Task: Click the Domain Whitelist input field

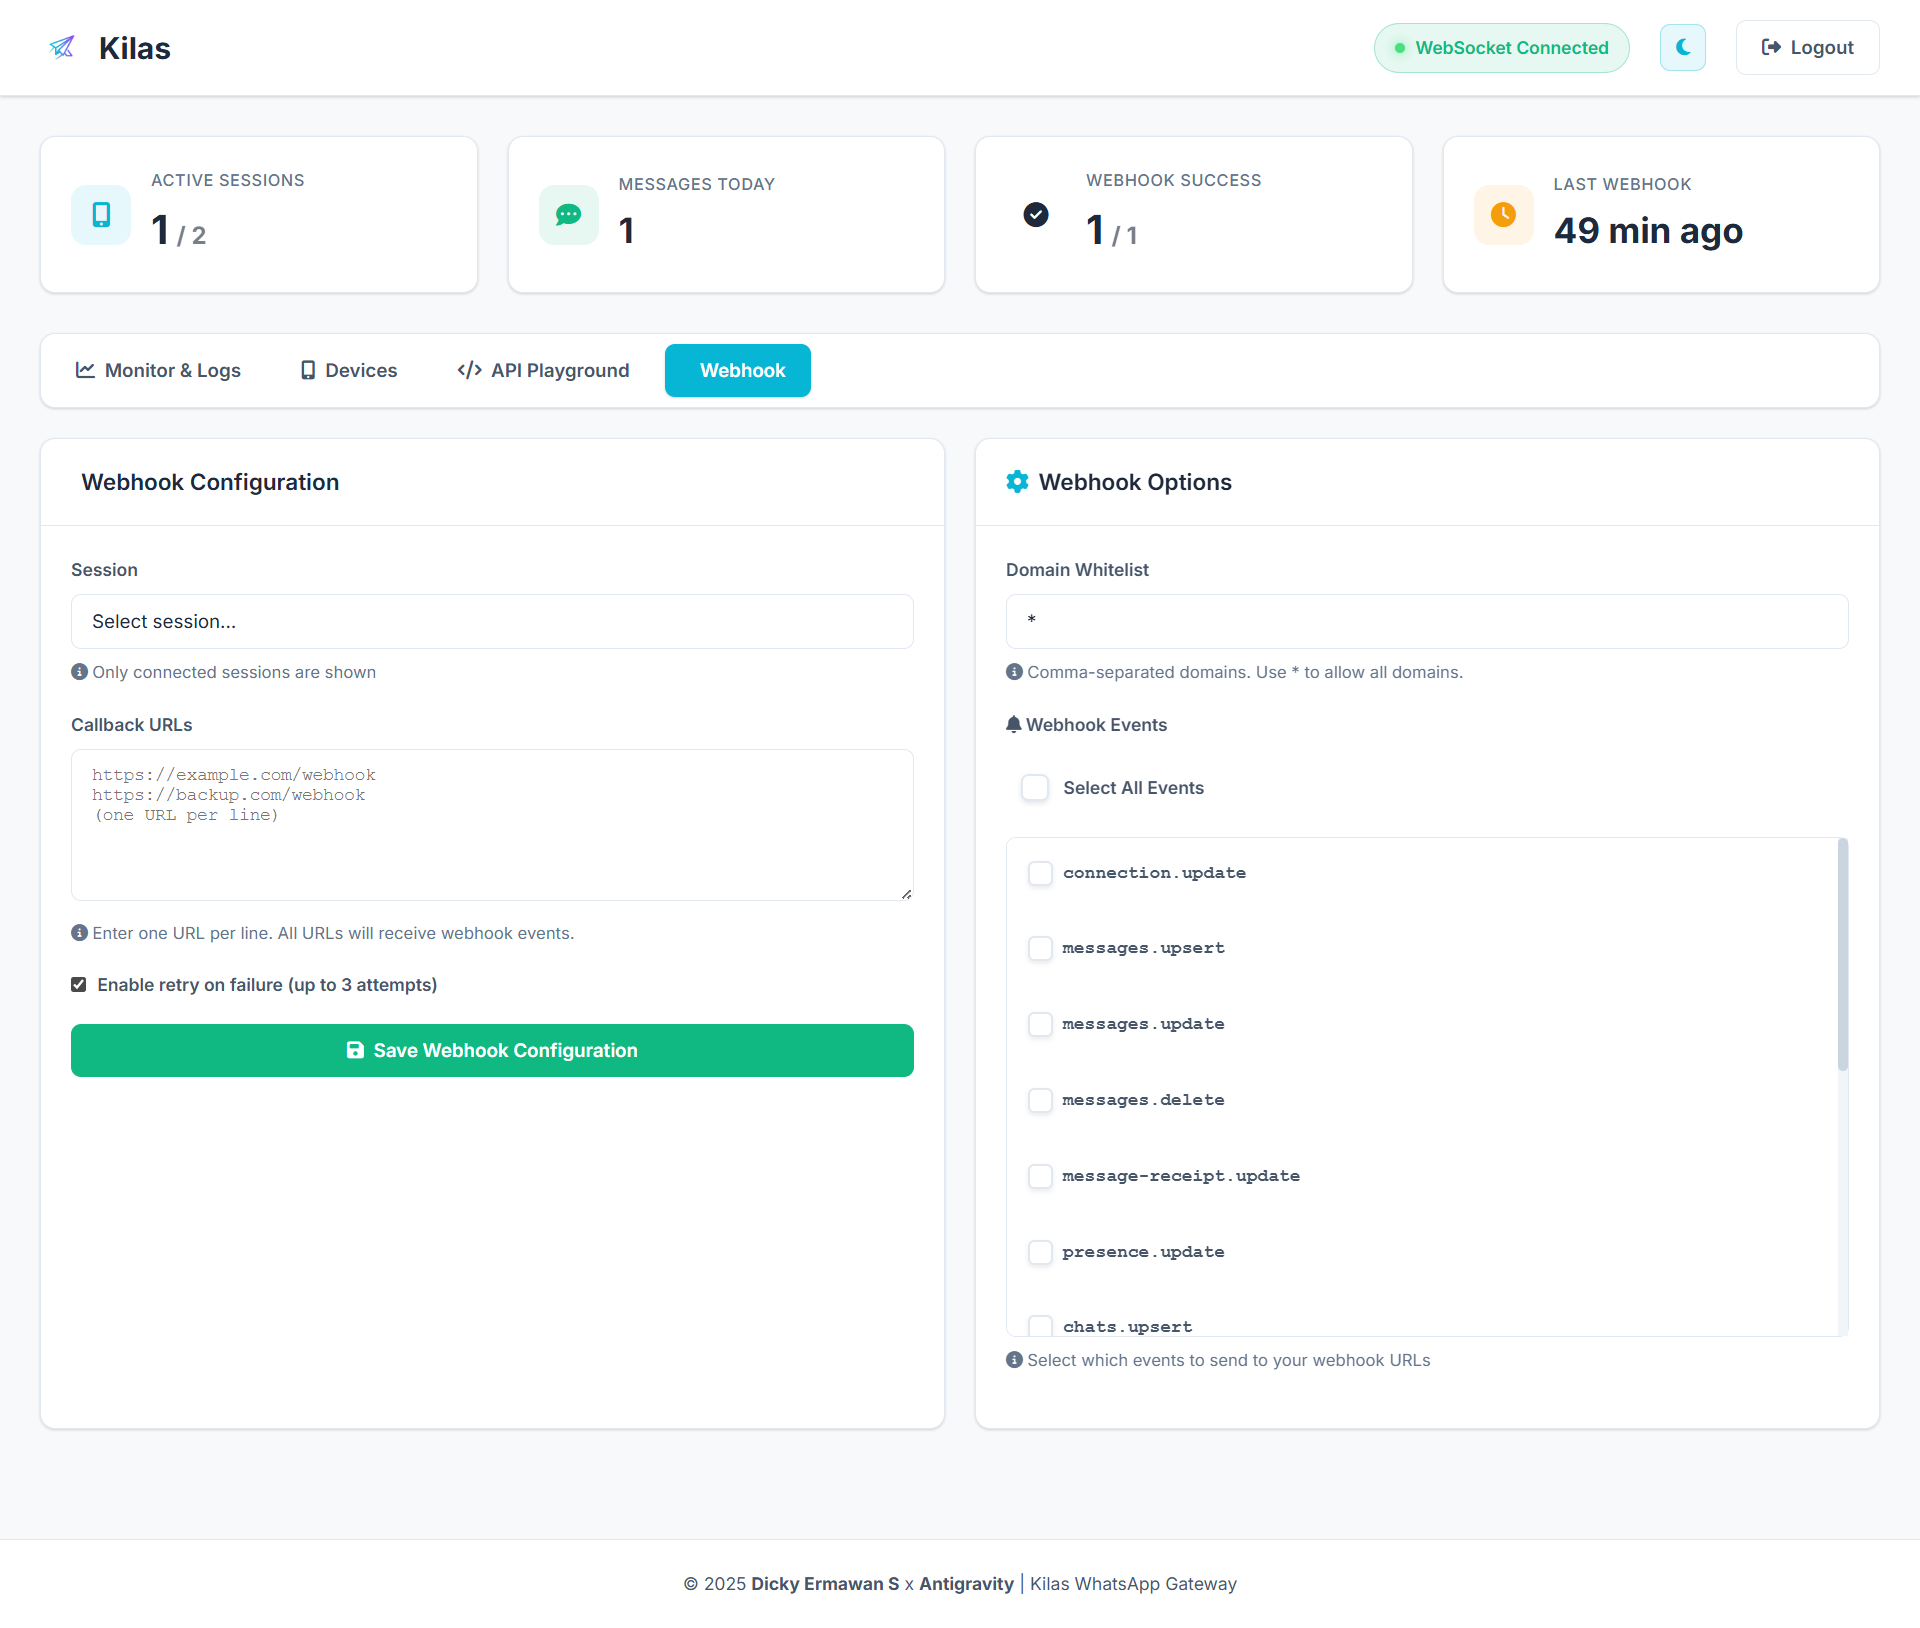Action: click(1427, 621)
